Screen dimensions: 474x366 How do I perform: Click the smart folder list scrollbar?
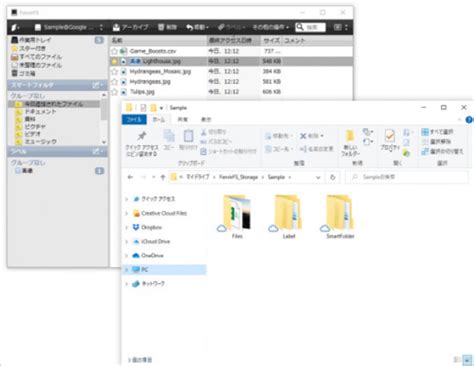coord(104,118)
